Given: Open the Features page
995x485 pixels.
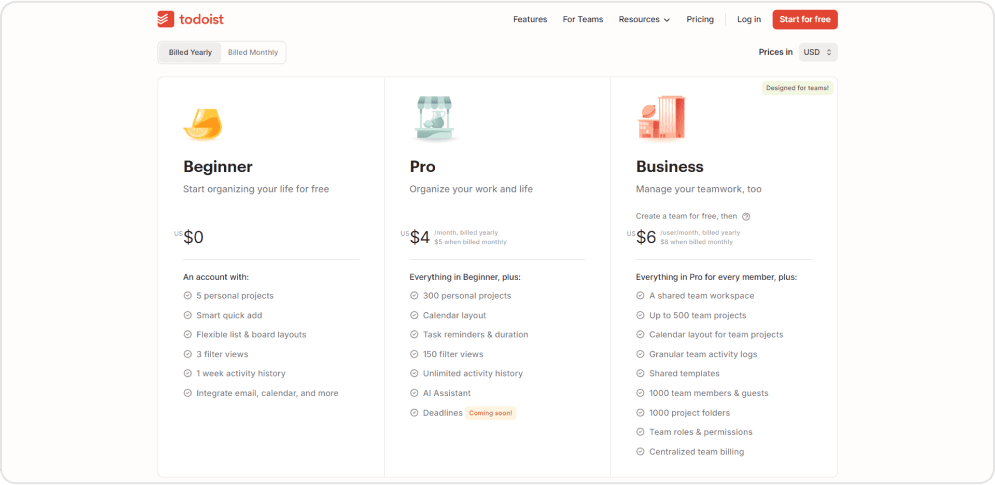Looking at the screenshot, I should pos(530,20).
